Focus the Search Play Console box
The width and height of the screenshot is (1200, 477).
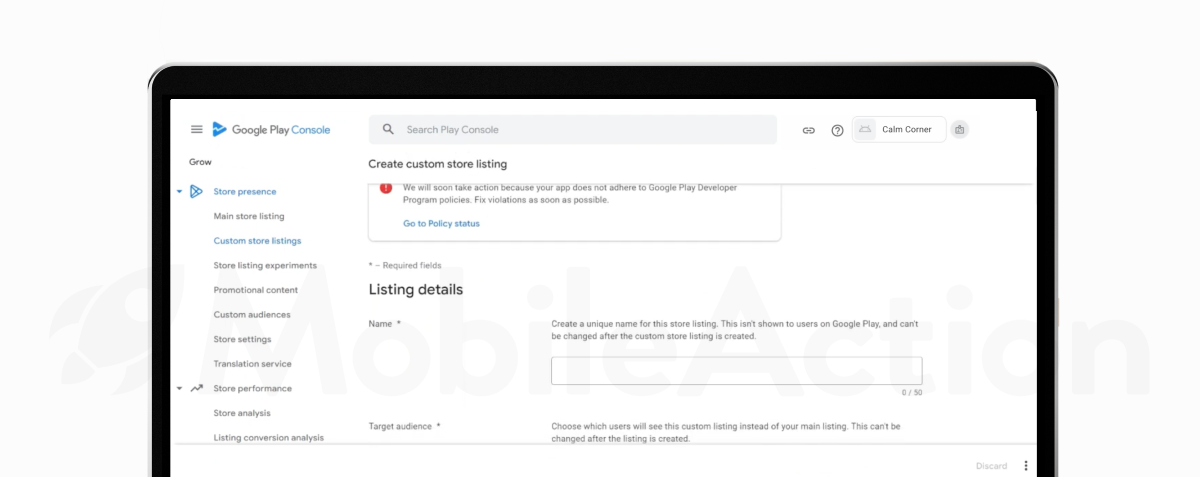click(580, 130)
